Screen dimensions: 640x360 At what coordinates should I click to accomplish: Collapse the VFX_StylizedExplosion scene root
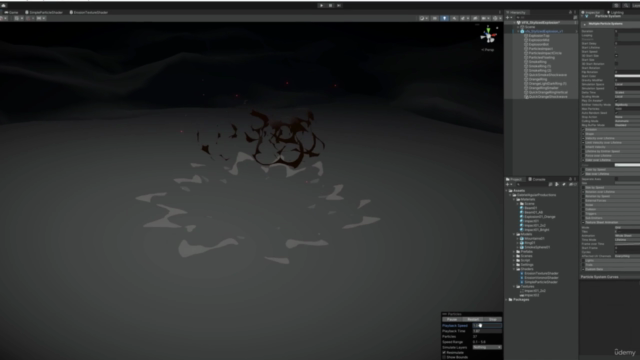pyautogui.click(x=514, y=22)
